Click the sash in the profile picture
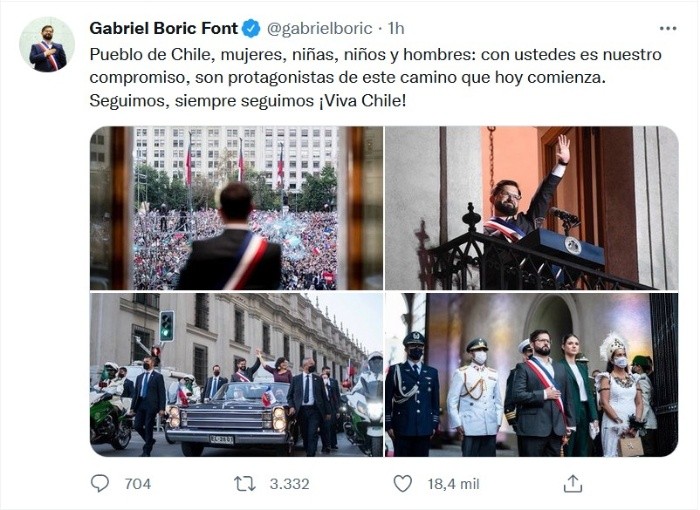The image size is (700, 510). point(49,56)
